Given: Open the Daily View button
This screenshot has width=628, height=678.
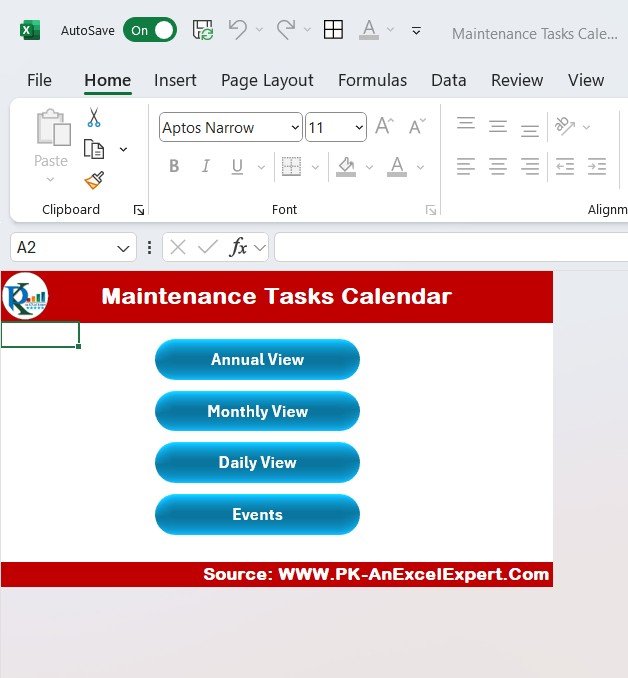Looking at the screenshot, I should (x=257, y=462).
